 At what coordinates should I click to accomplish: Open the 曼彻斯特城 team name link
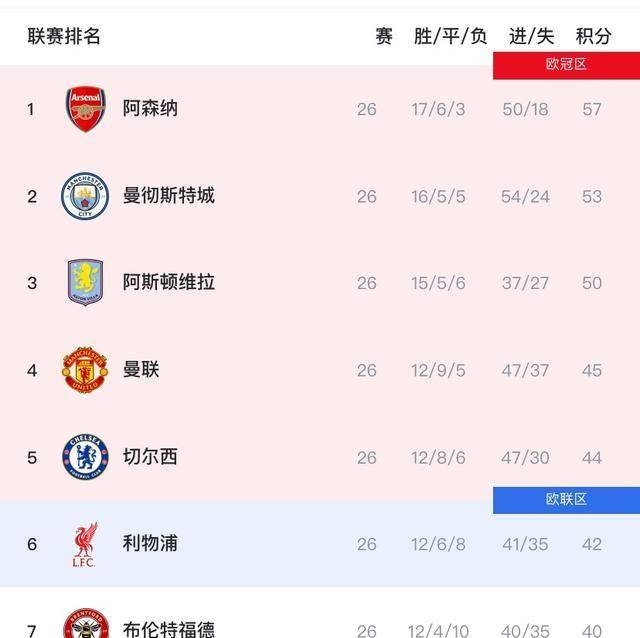(x=168, y=195)
